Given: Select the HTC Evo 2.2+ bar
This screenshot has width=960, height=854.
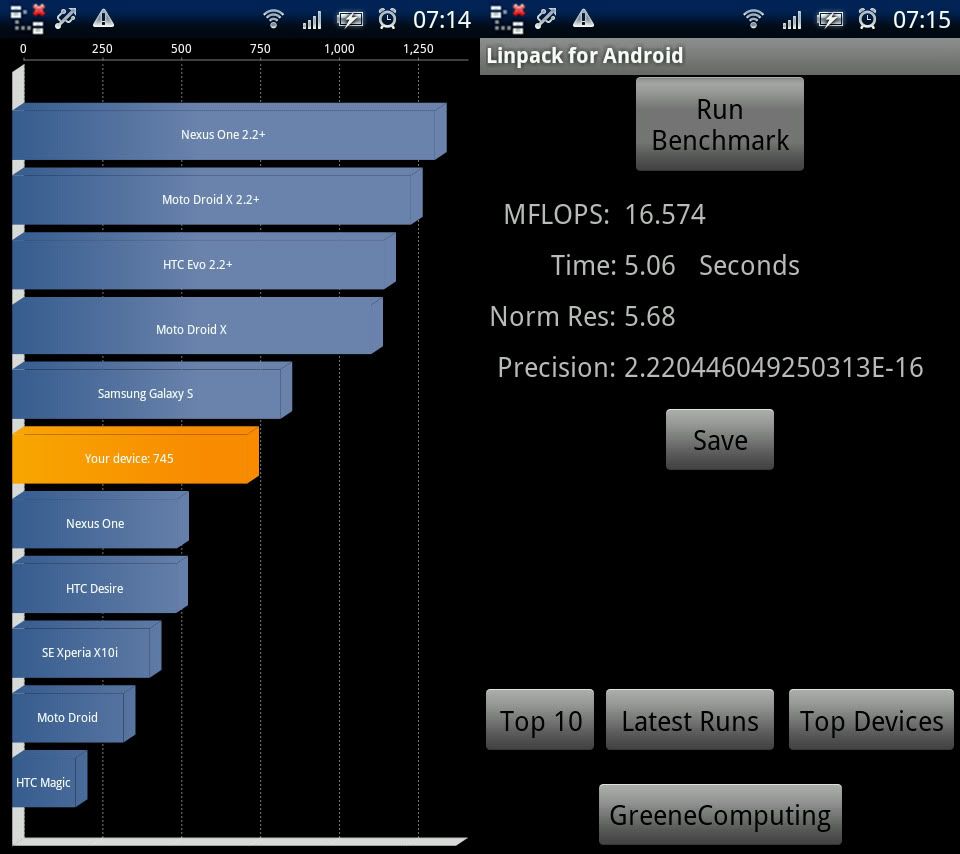Looking at the screenshot, I should click(x=204, y=261).
